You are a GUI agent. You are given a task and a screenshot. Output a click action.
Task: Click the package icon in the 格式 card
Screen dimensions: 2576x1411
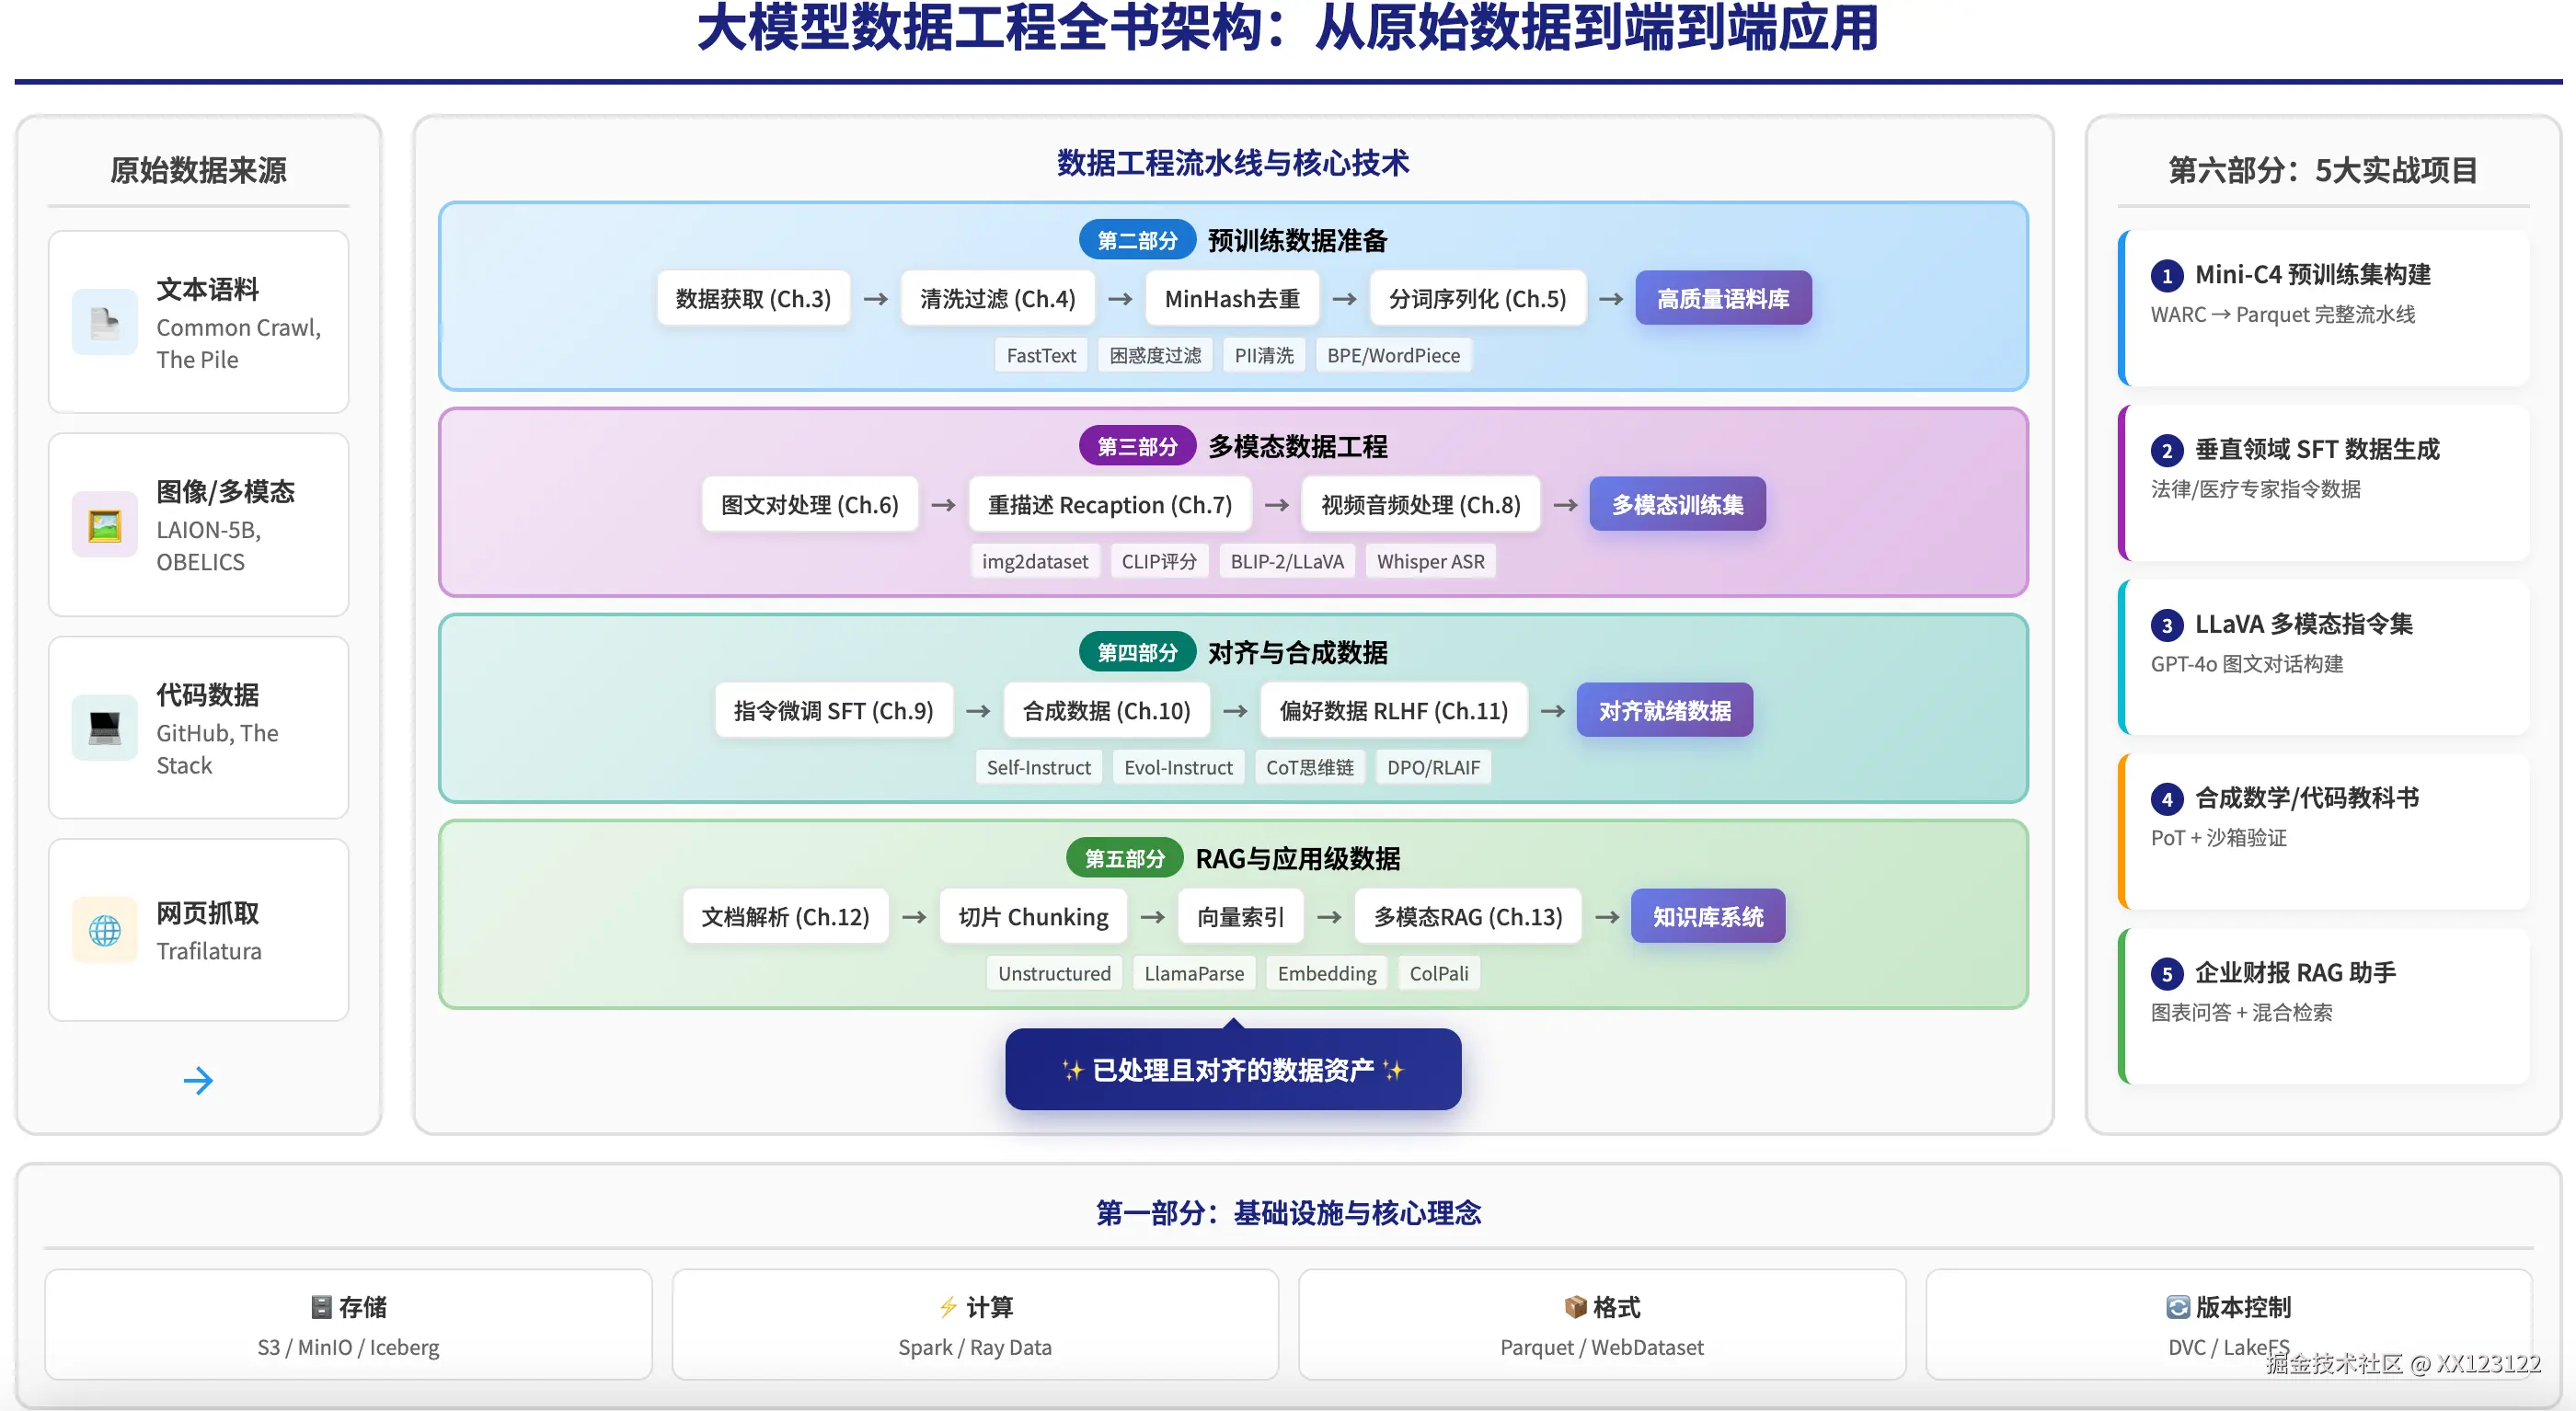pos(1573,1307)
